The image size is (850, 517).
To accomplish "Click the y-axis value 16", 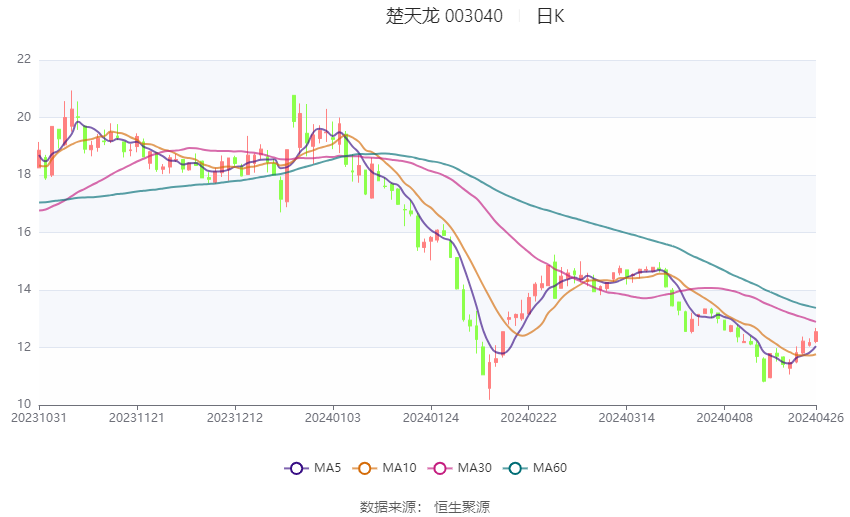I will coord(24,232).
